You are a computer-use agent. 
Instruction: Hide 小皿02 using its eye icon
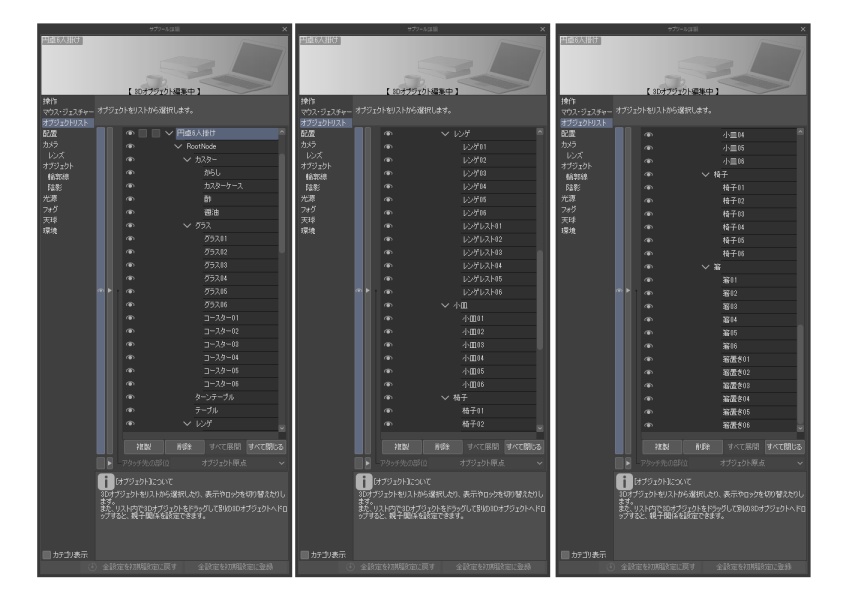pos(388,332)
